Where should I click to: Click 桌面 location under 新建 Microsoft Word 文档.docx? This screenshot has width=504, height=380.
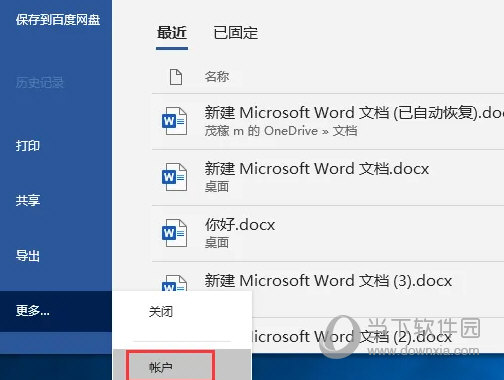(x=217, y=187)
